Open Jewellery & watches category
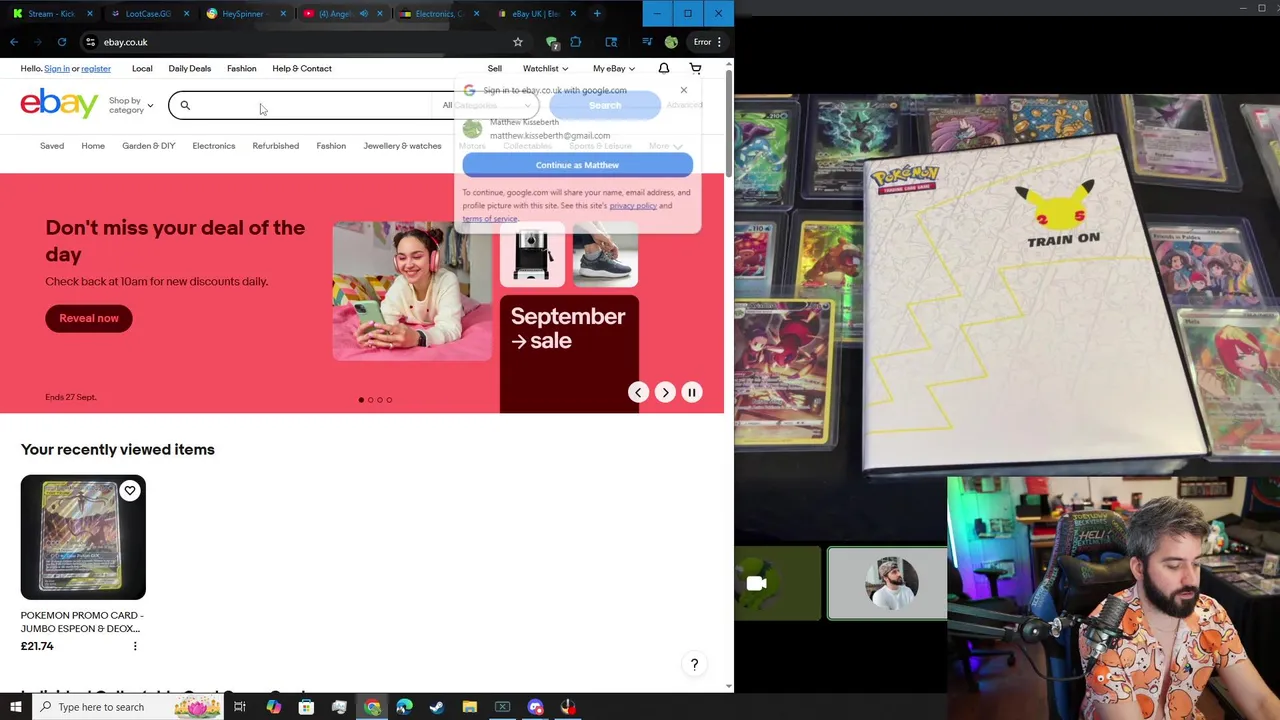Screen dimensions: 1280x720 [402, 146]
